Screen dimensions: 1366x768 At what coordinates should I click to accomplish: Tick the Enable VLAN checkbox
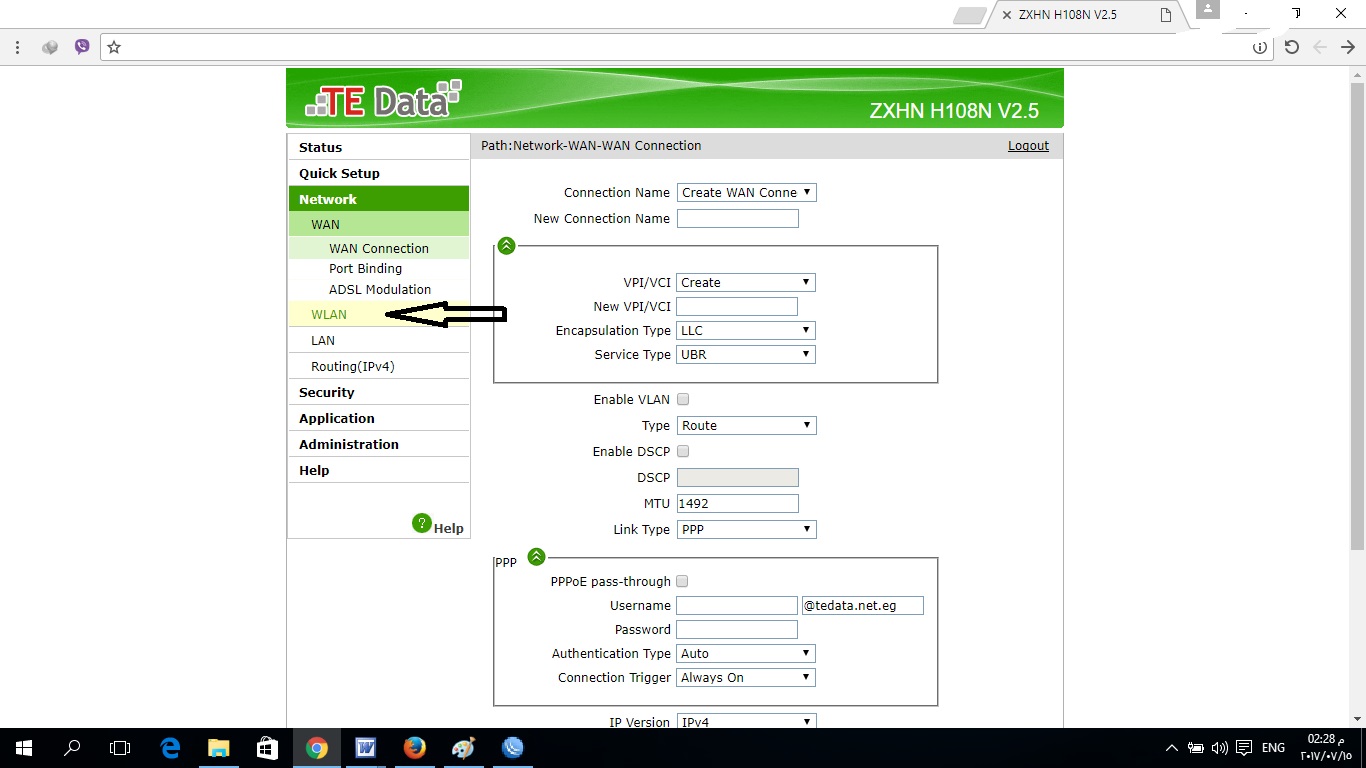pyautogui.click(x=683, y=399)
